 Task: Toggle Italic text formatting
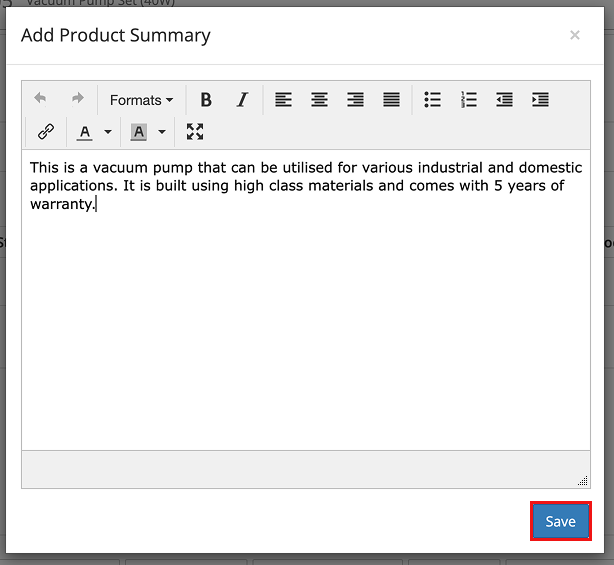pos(242,100)
